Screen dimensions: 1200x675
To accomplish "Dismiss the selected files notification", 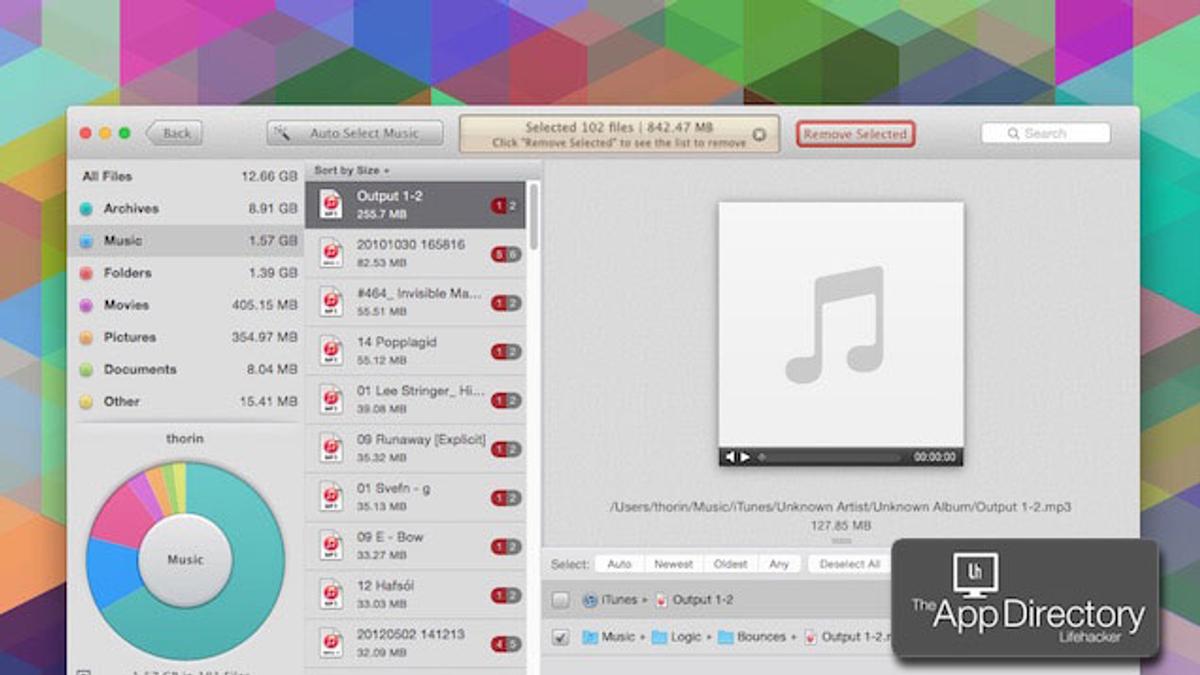I will pos(759,134).
